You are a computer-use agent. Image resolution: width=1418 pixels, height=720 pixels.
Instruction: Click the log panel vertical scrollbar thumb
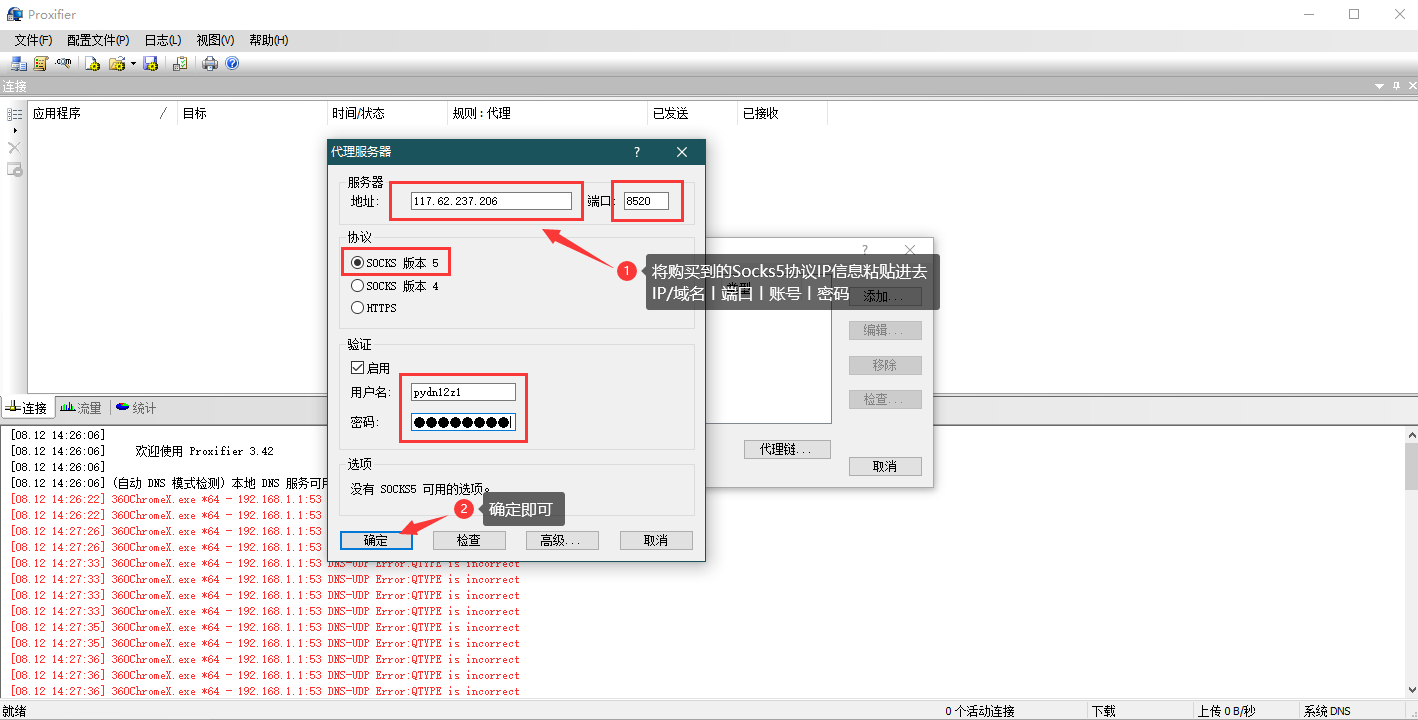coord(1410,467)
